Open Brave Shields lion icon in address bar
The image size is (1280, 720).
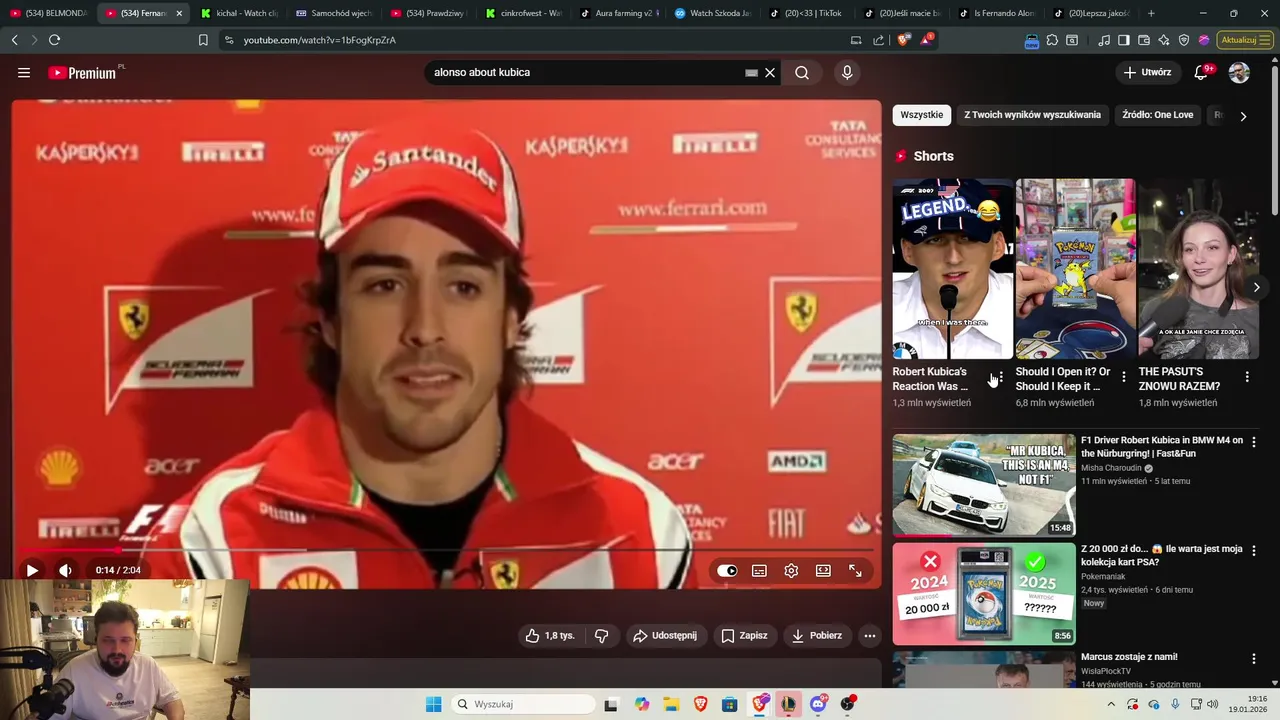904,40
